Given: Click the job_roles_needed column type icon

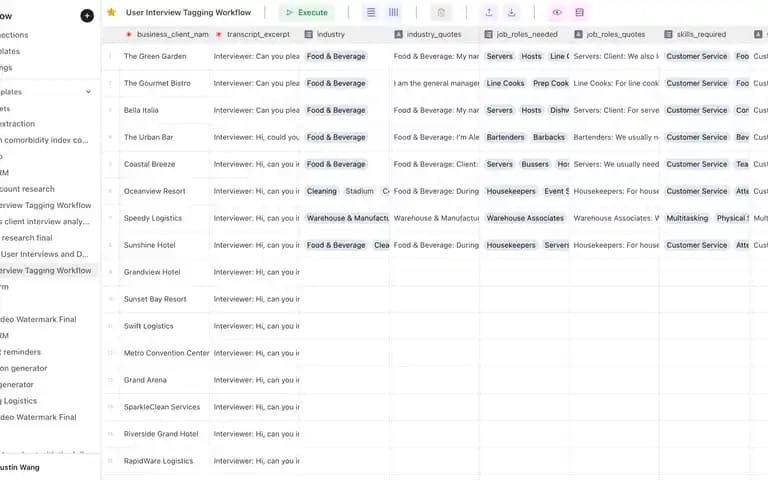Looking at the screenshot, I should [x=488, y=34].
